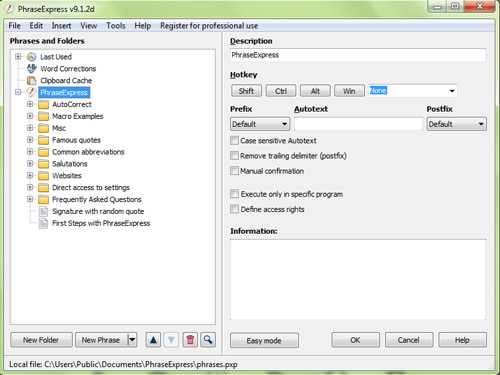
Task: Open the Tools menu
Action: [116, 26]
